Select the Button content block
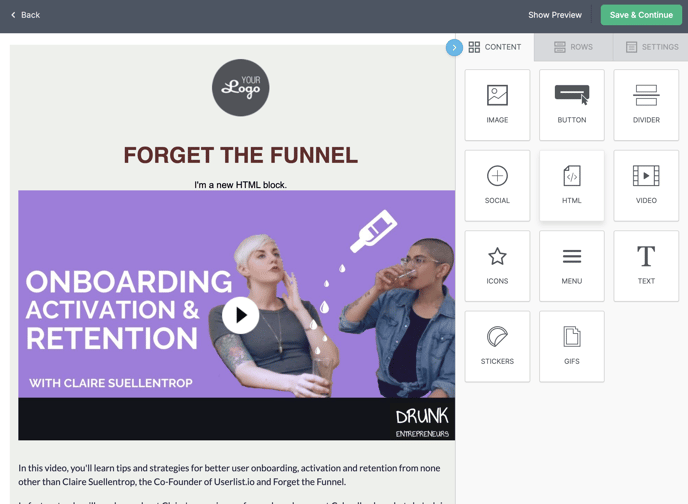The width and height of the screenshot is (688, 504). (x=572, y=105)
